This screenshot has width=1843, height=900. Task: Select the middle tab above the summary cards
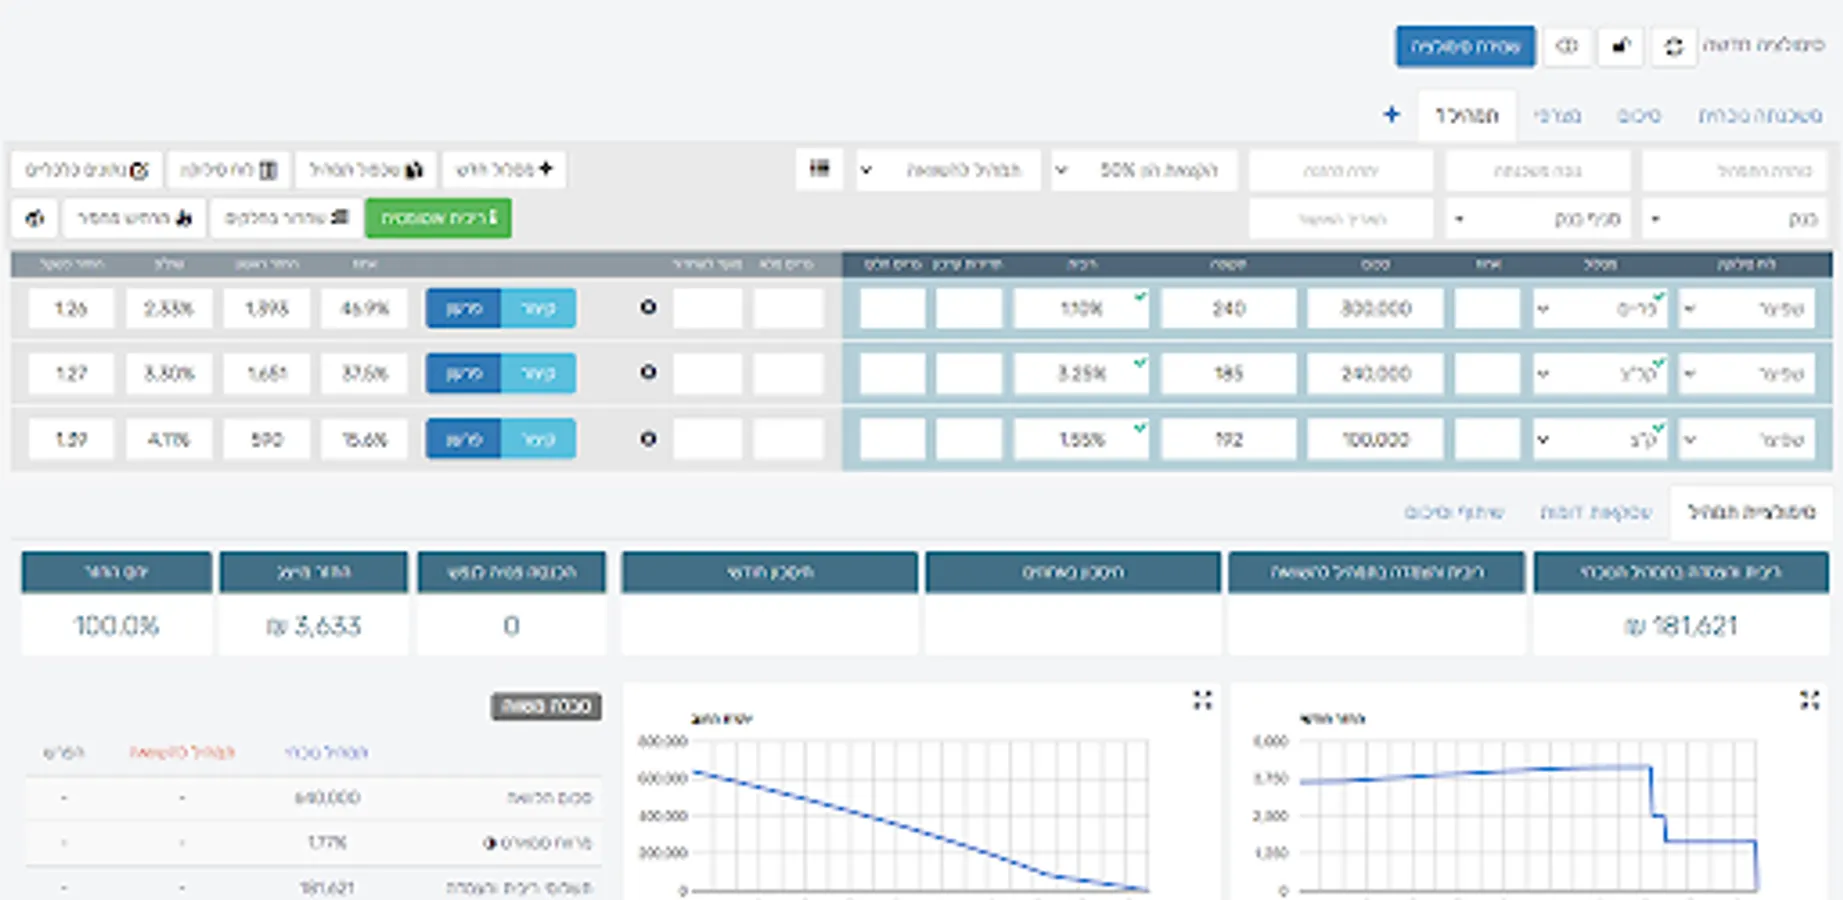pyautogui.click(x=1595, y=512)
